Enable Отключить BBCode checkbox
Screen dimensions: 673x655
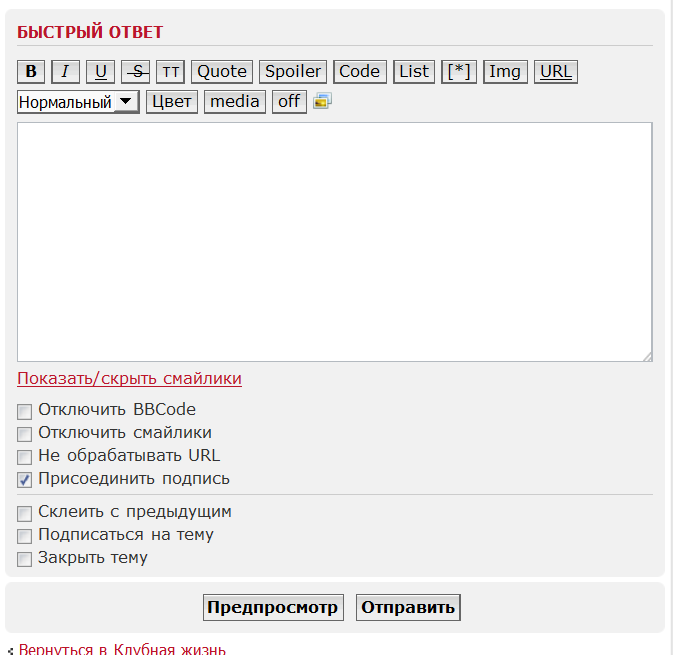tap(25, 410)
